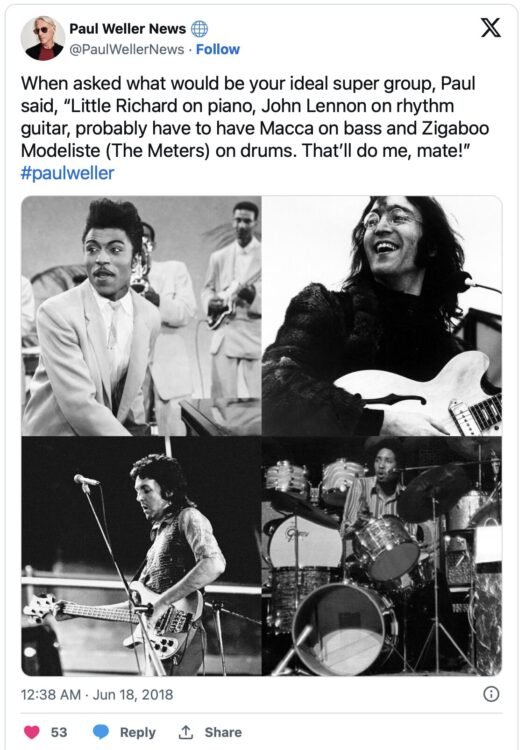
Task: Click the Paul Weller News display name
Action: tap(128, 29)
